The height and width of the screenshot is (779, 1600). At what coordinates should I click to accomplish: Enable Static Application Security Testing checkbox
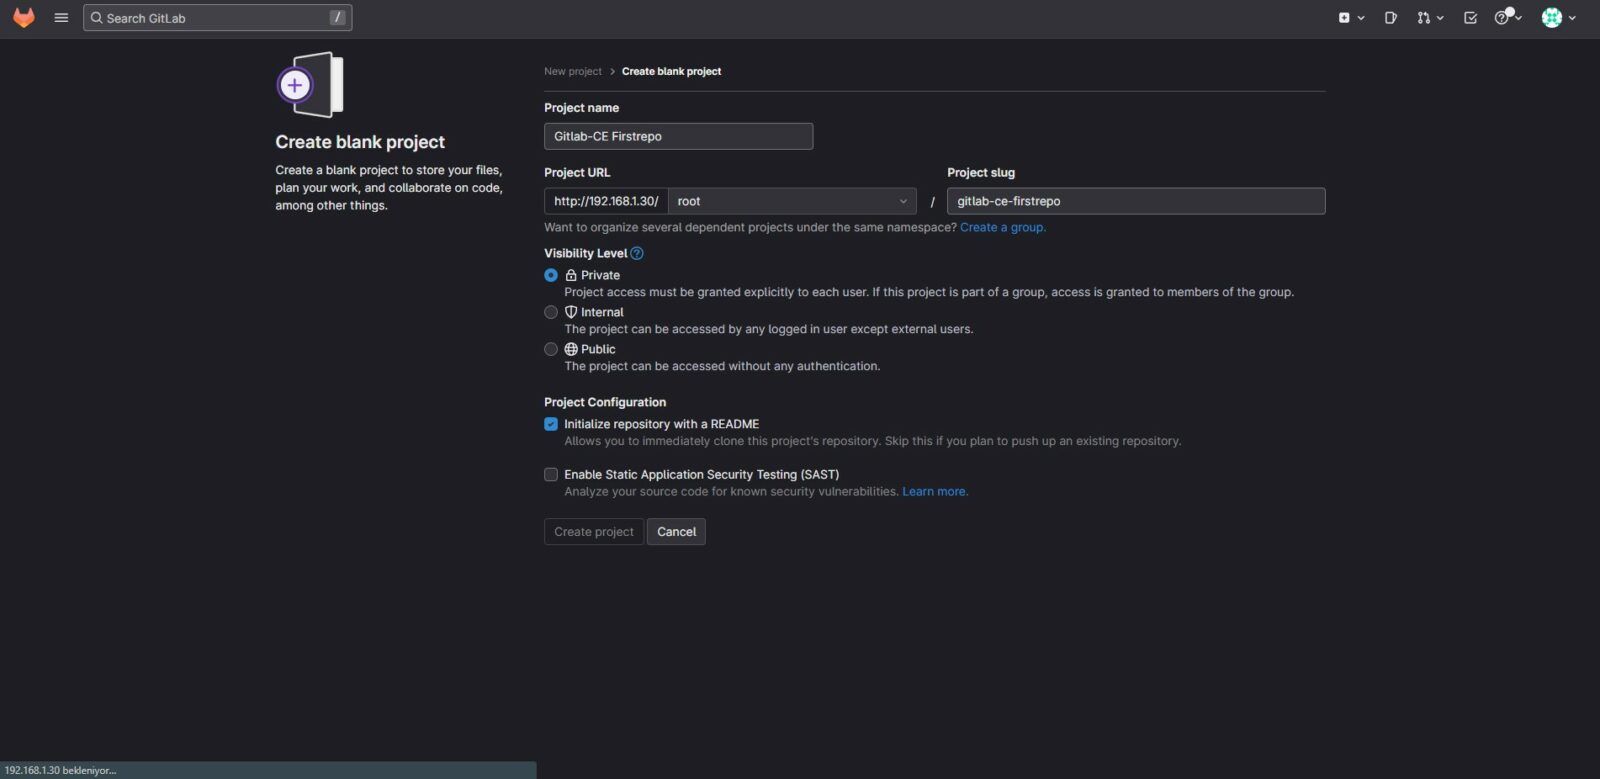(x=551, y=474)
